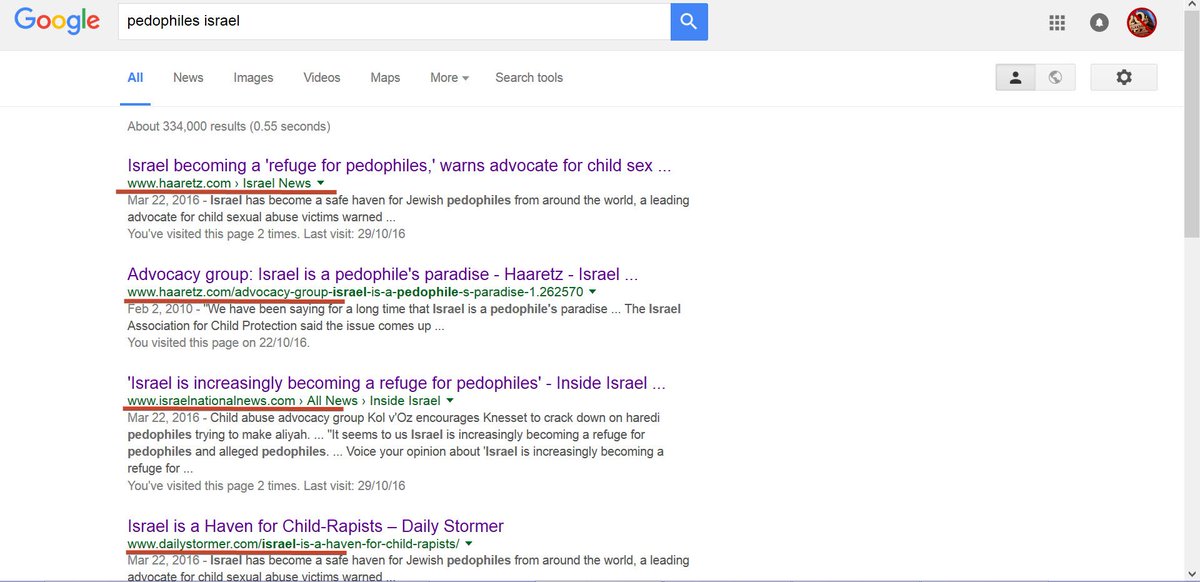Click the 'www.israelnationalnews.com › All News' URL text
The height and width of the screenshot is (582, 1200).
242,401
